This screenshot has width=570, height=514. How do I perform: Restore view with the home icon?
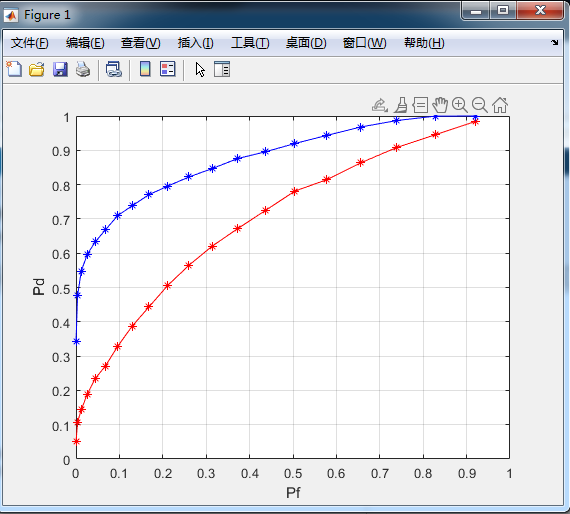point(500,105)
